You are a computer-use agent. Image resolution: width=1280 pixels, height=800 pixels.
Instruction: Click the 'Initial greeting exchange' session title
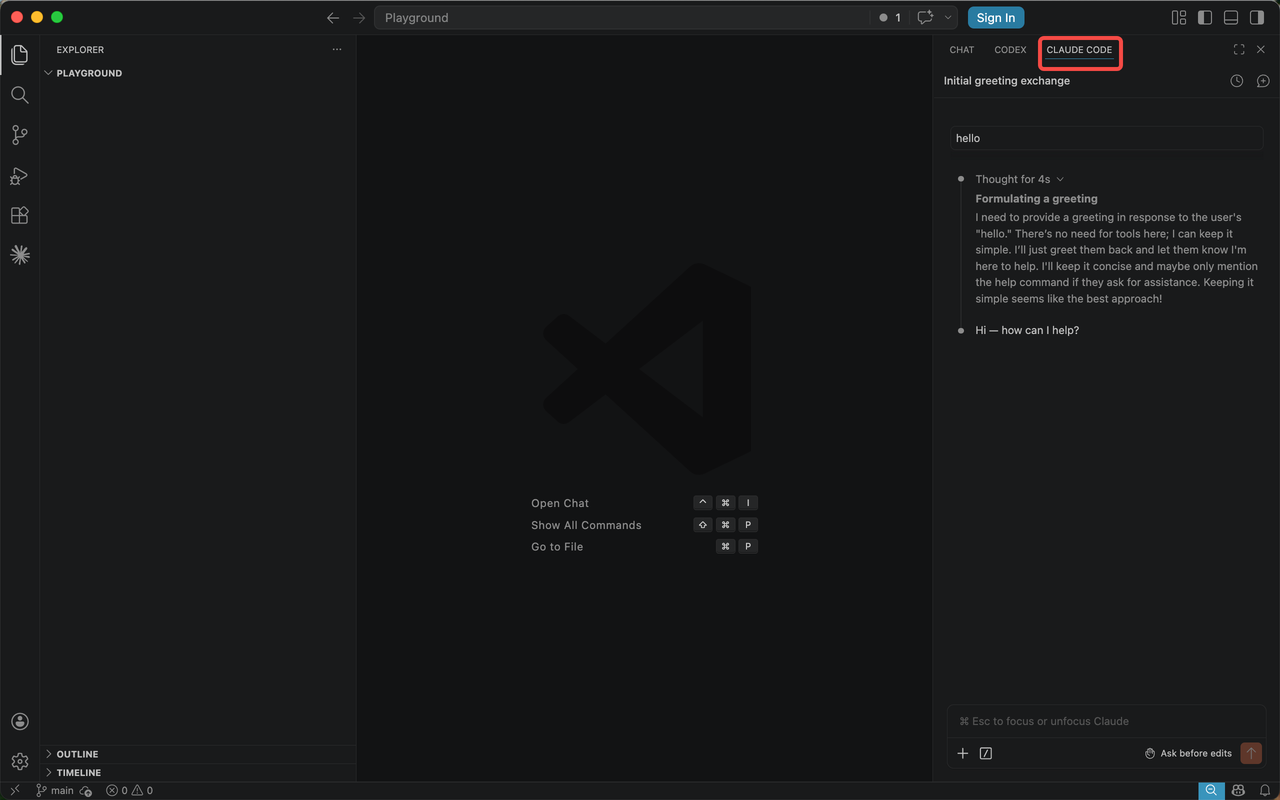(1007, 81)
